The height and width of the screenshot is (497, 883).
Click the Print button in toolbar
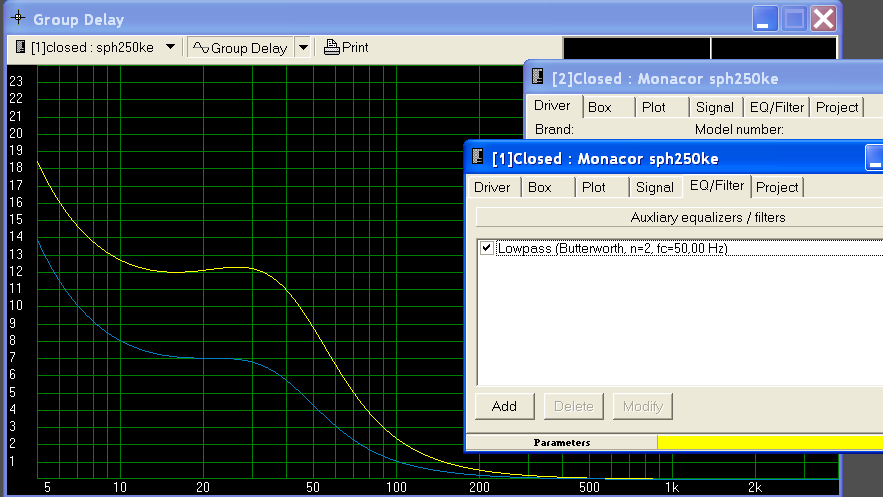coord(346,47)
